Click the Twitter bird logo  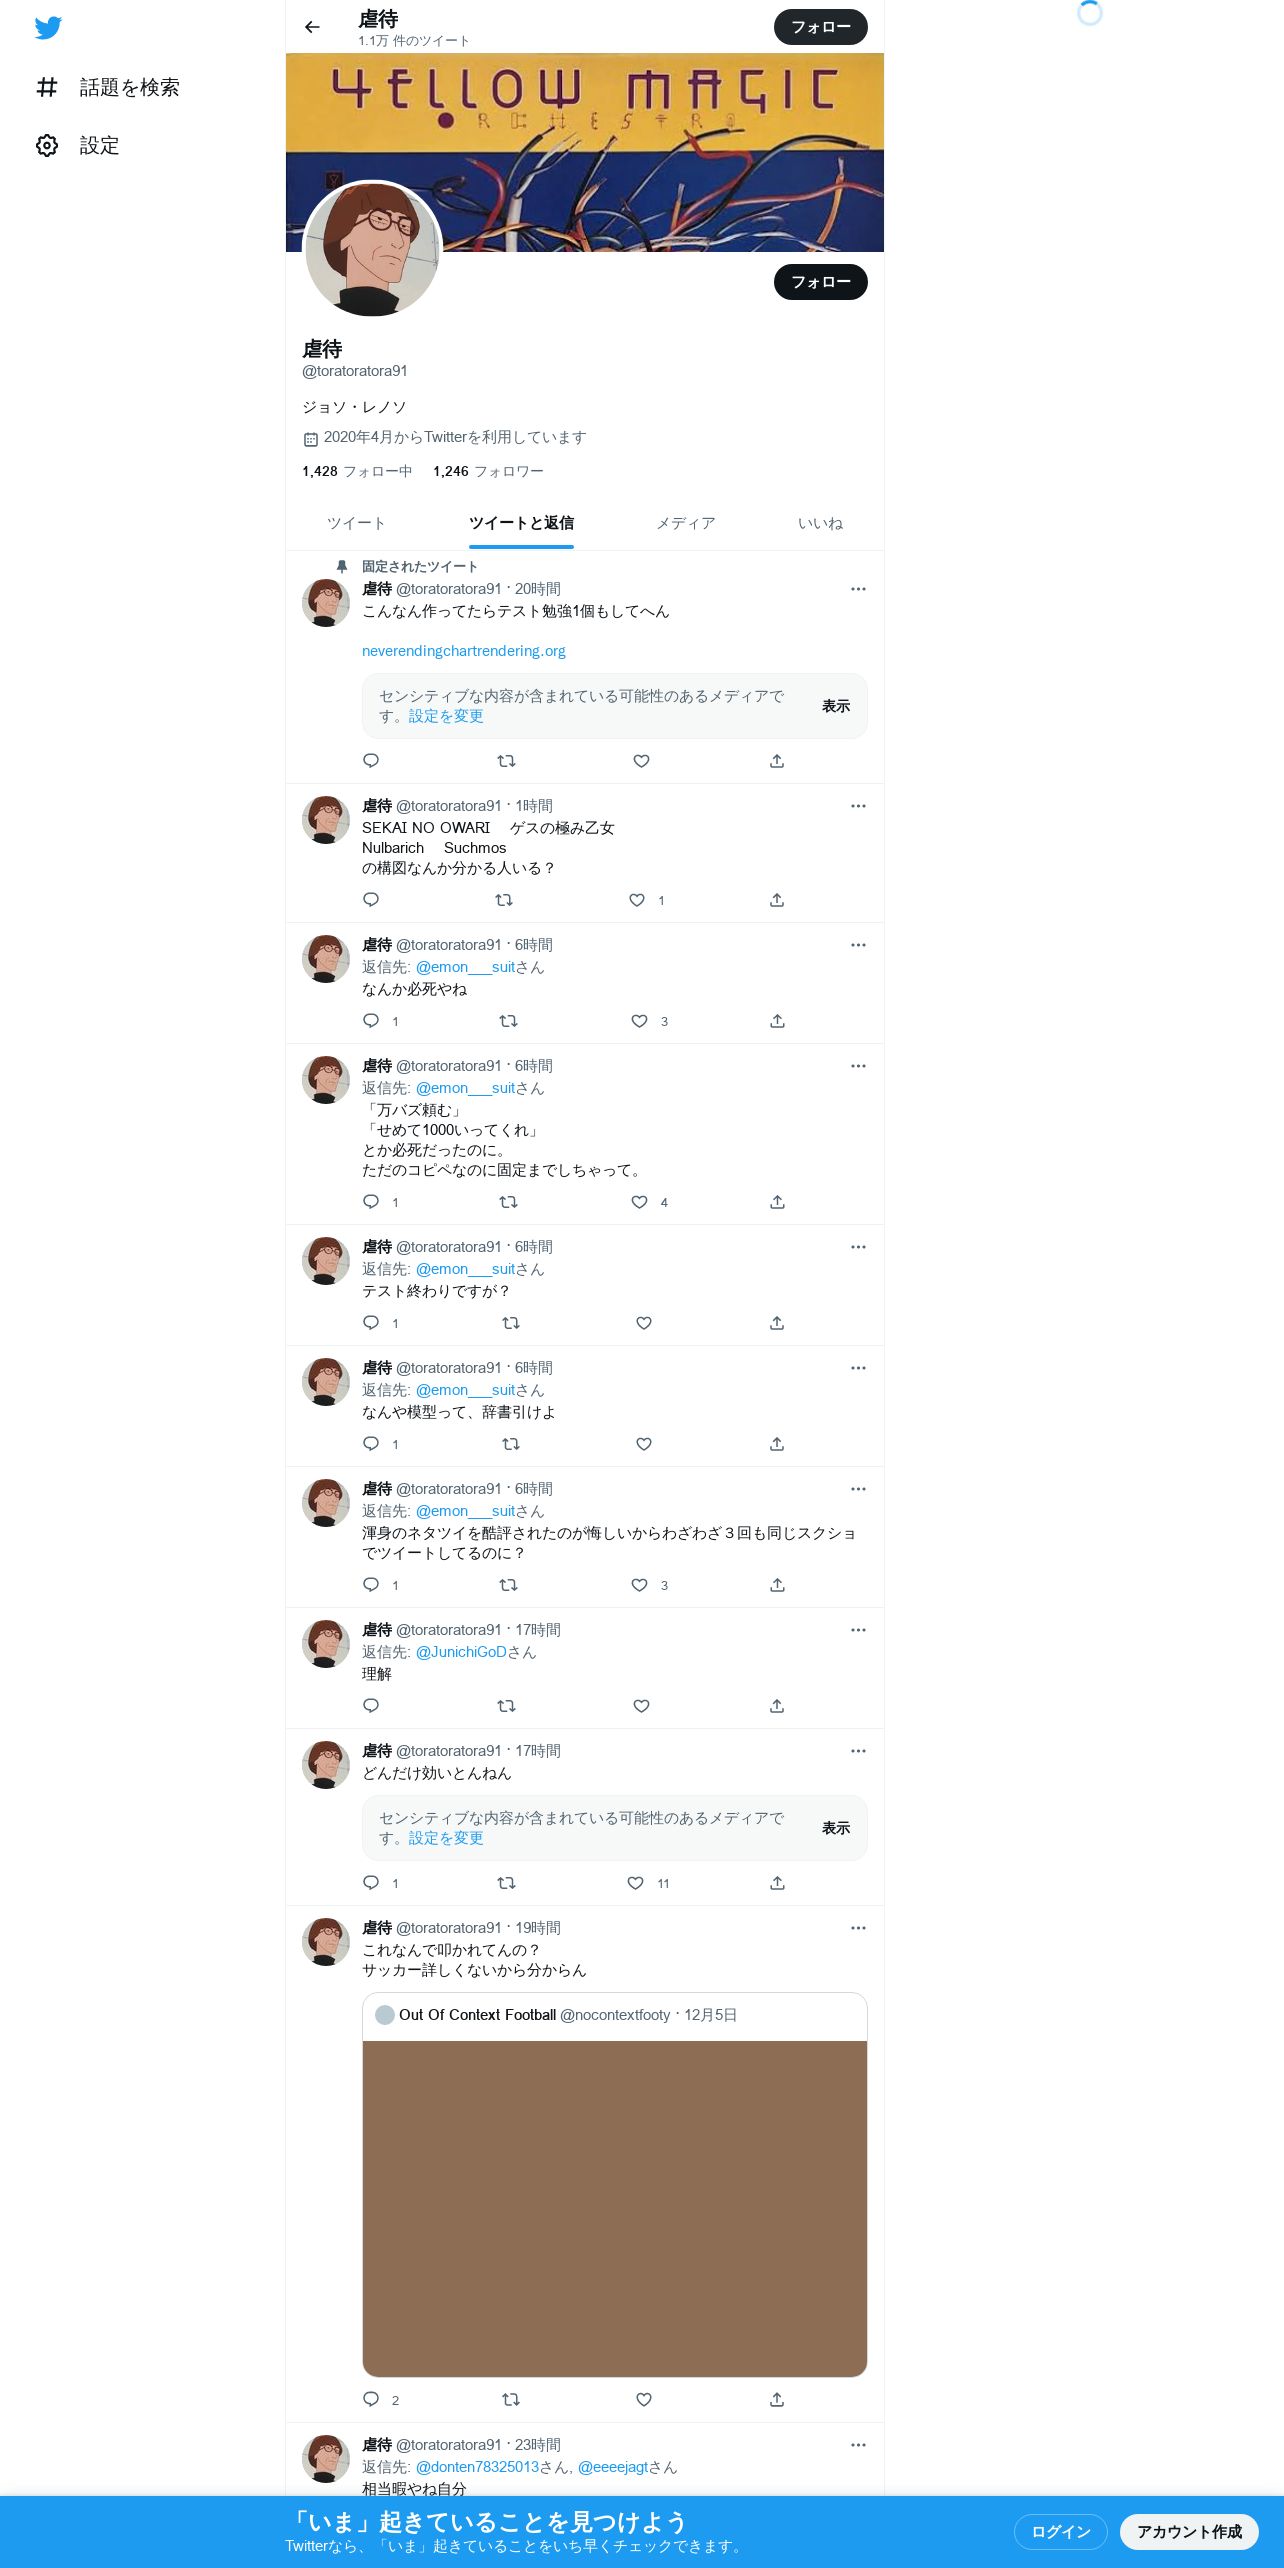[x=48, y=28]
